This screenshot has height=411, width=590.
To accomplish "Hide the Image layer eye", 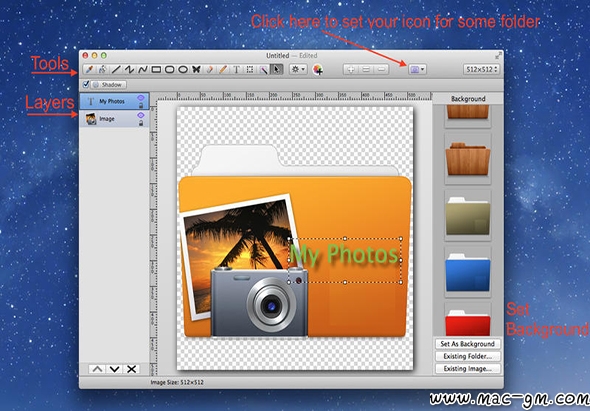I will click(x=141, y=115).
